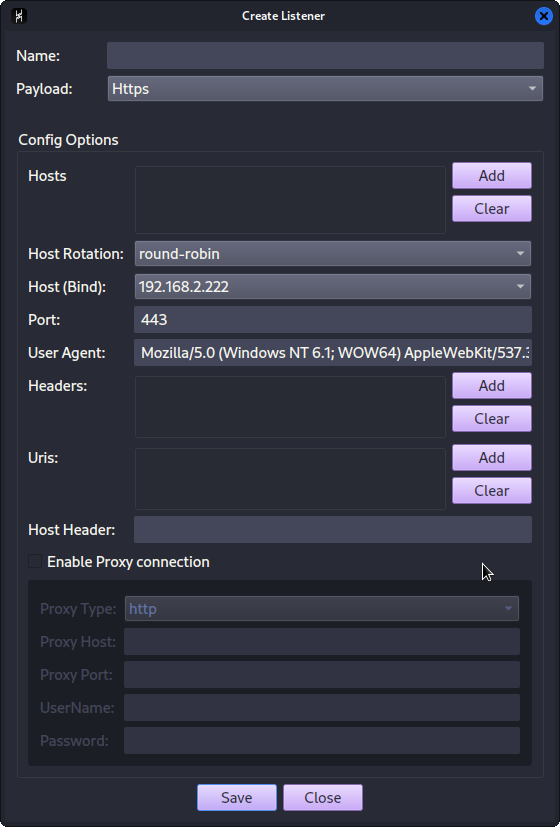Click the Port field containing 443
This screenshot has height=827, width=560.
click(x=333, y=320)
